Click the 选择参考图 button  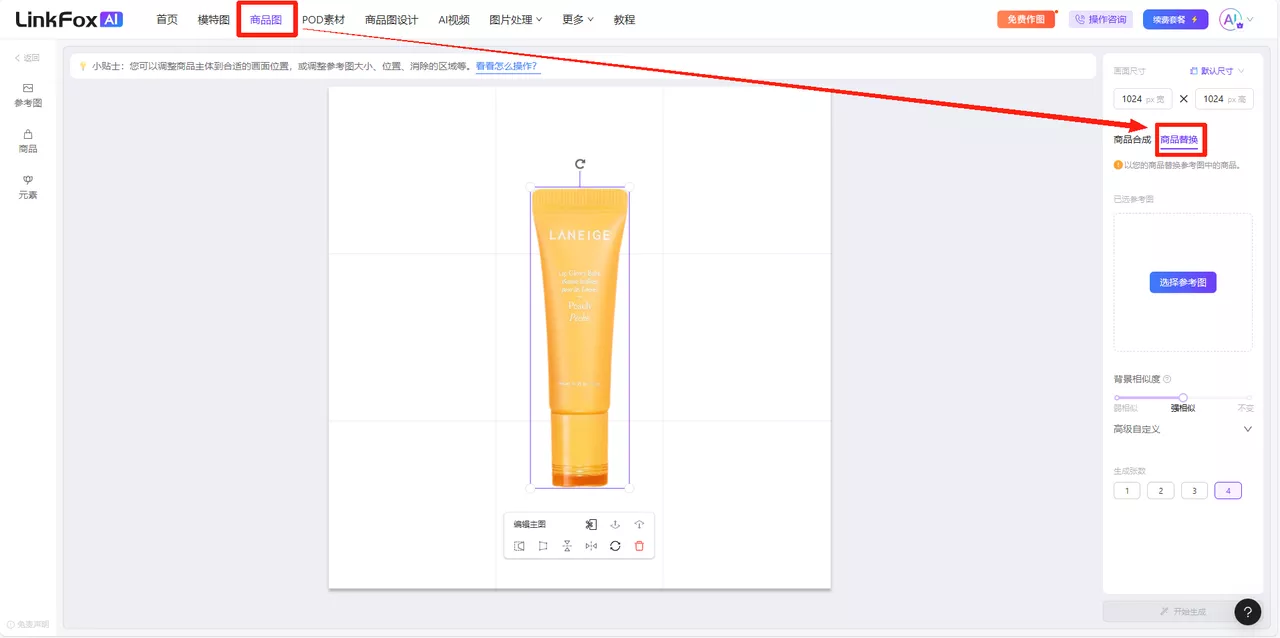point(1183,283)
